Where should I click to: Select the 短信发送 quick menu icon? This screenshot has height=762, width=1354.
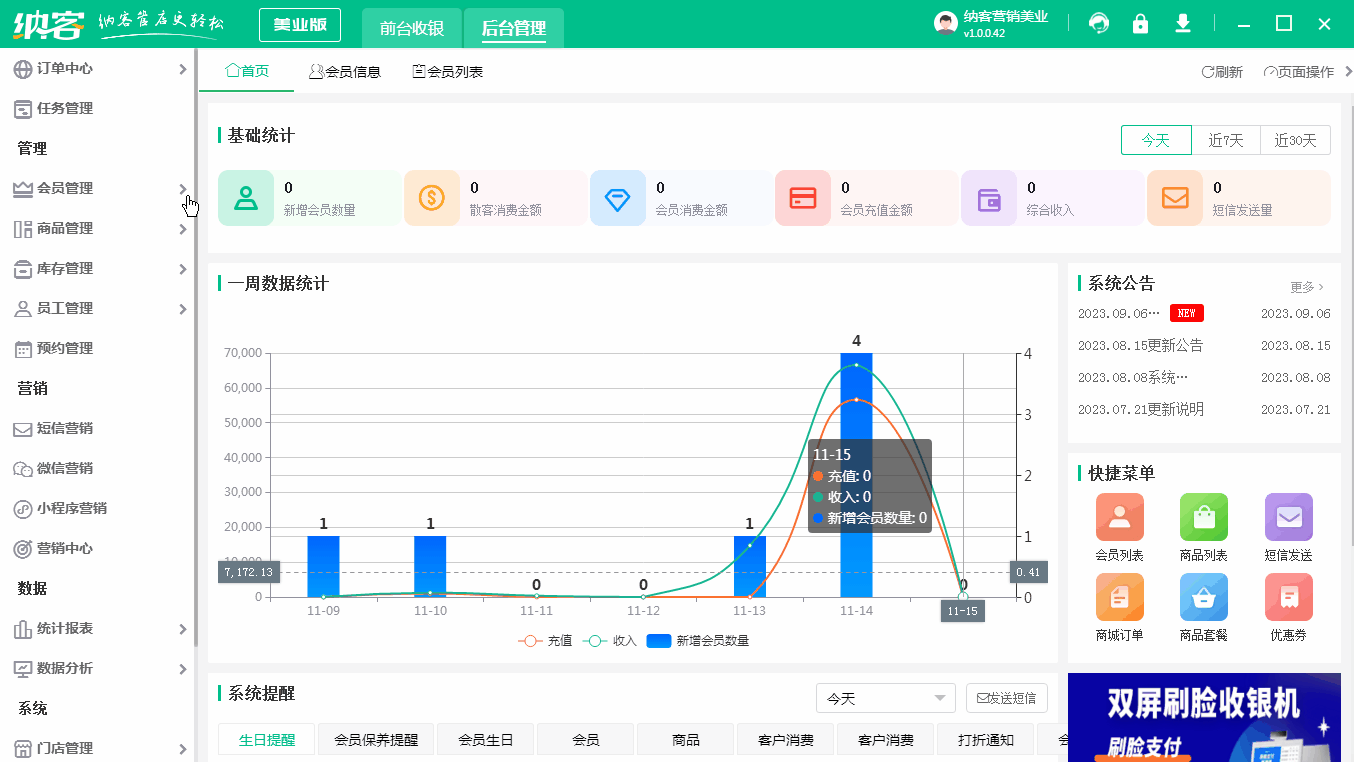point(1288,517)
